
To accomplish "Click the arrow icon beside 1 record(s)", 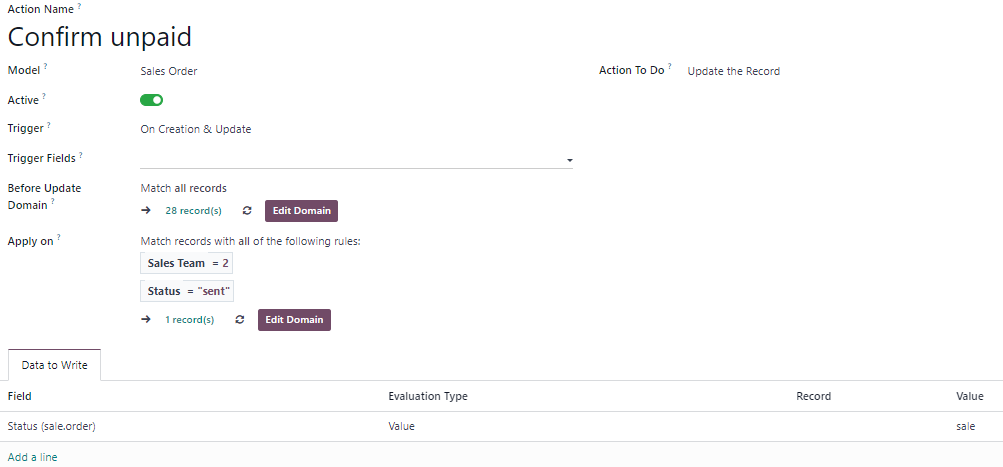I will (146, 319).
